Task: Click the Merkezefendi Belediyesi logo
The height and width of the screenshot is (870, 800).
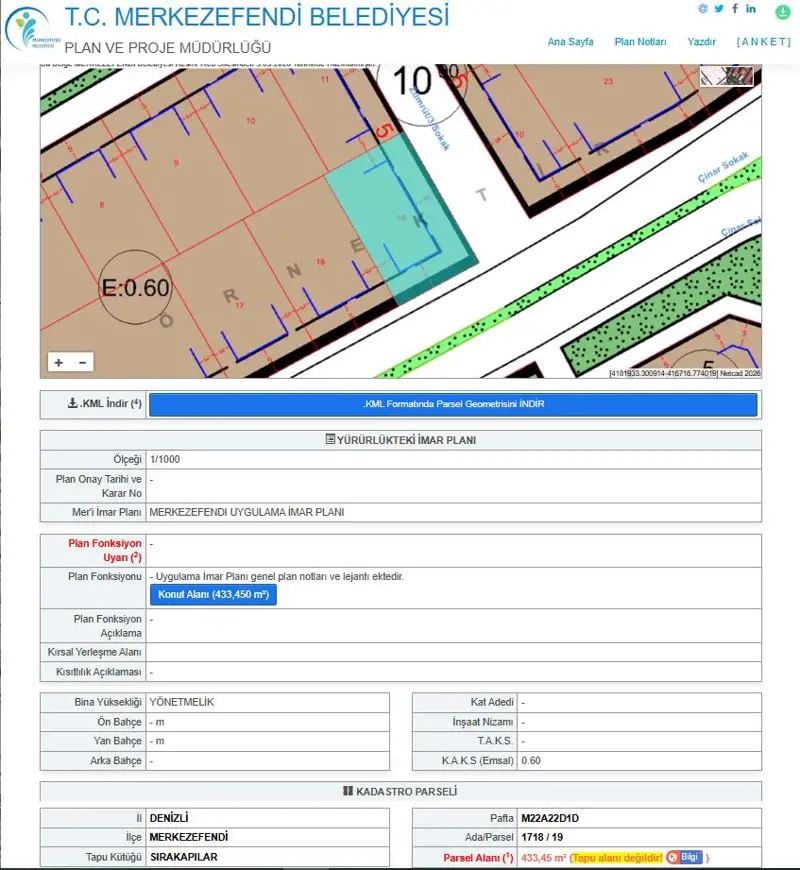Action: click(x=31, y=28)
